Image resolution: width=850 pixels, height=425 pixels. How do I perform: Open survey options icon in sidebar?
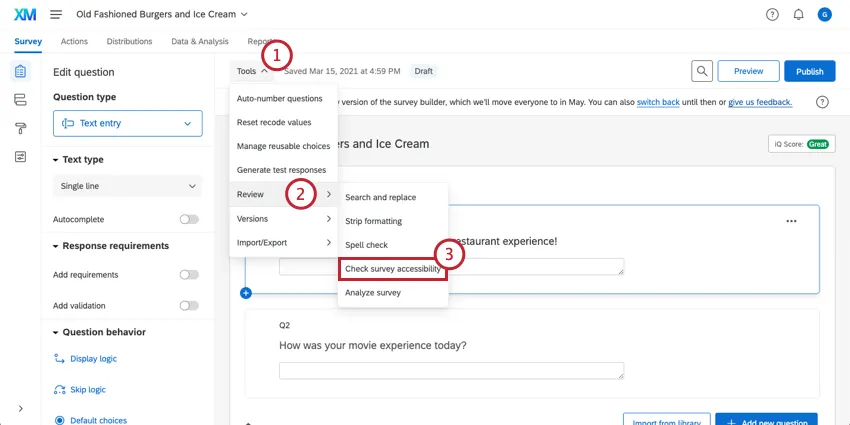pos(20,157)
